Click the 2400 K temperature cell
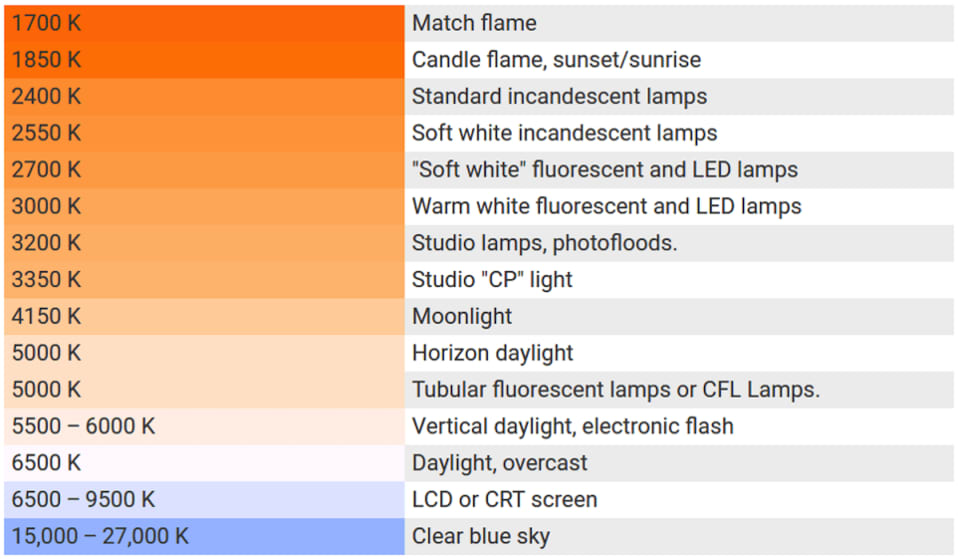Image resolution: width=960 pixels, height=559 pixels. pos(204,97)
